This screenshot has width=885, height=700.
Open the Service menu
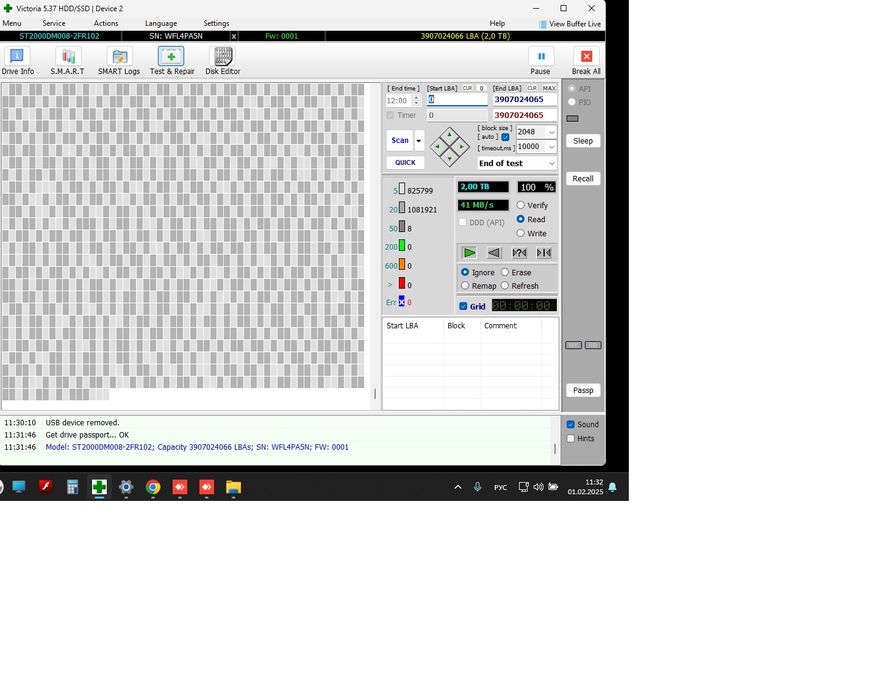point(54,23)
